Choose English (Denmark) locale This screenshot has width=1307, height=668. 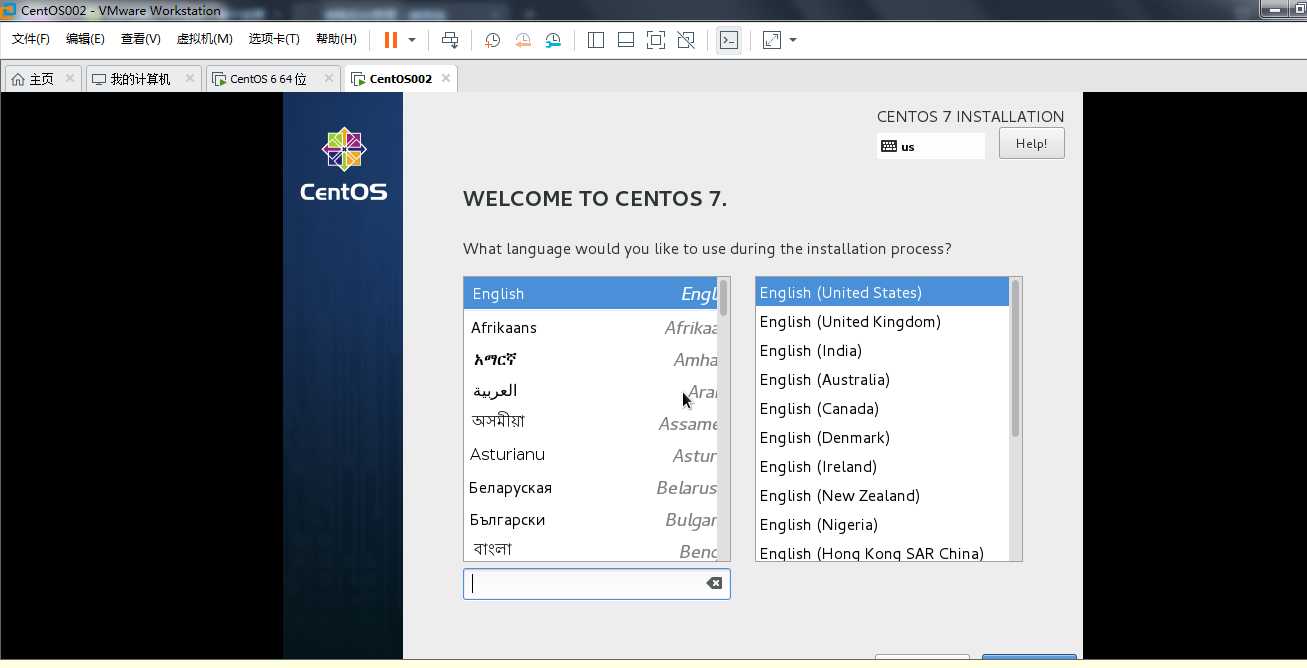pyautogui.click(x=882, y=437)
